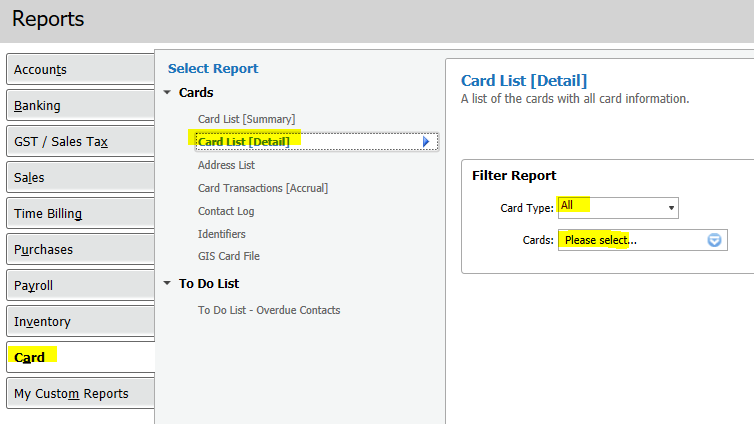Select Card Transactions [Accrual] report
The image size is (754, 424).
[262, 187]
